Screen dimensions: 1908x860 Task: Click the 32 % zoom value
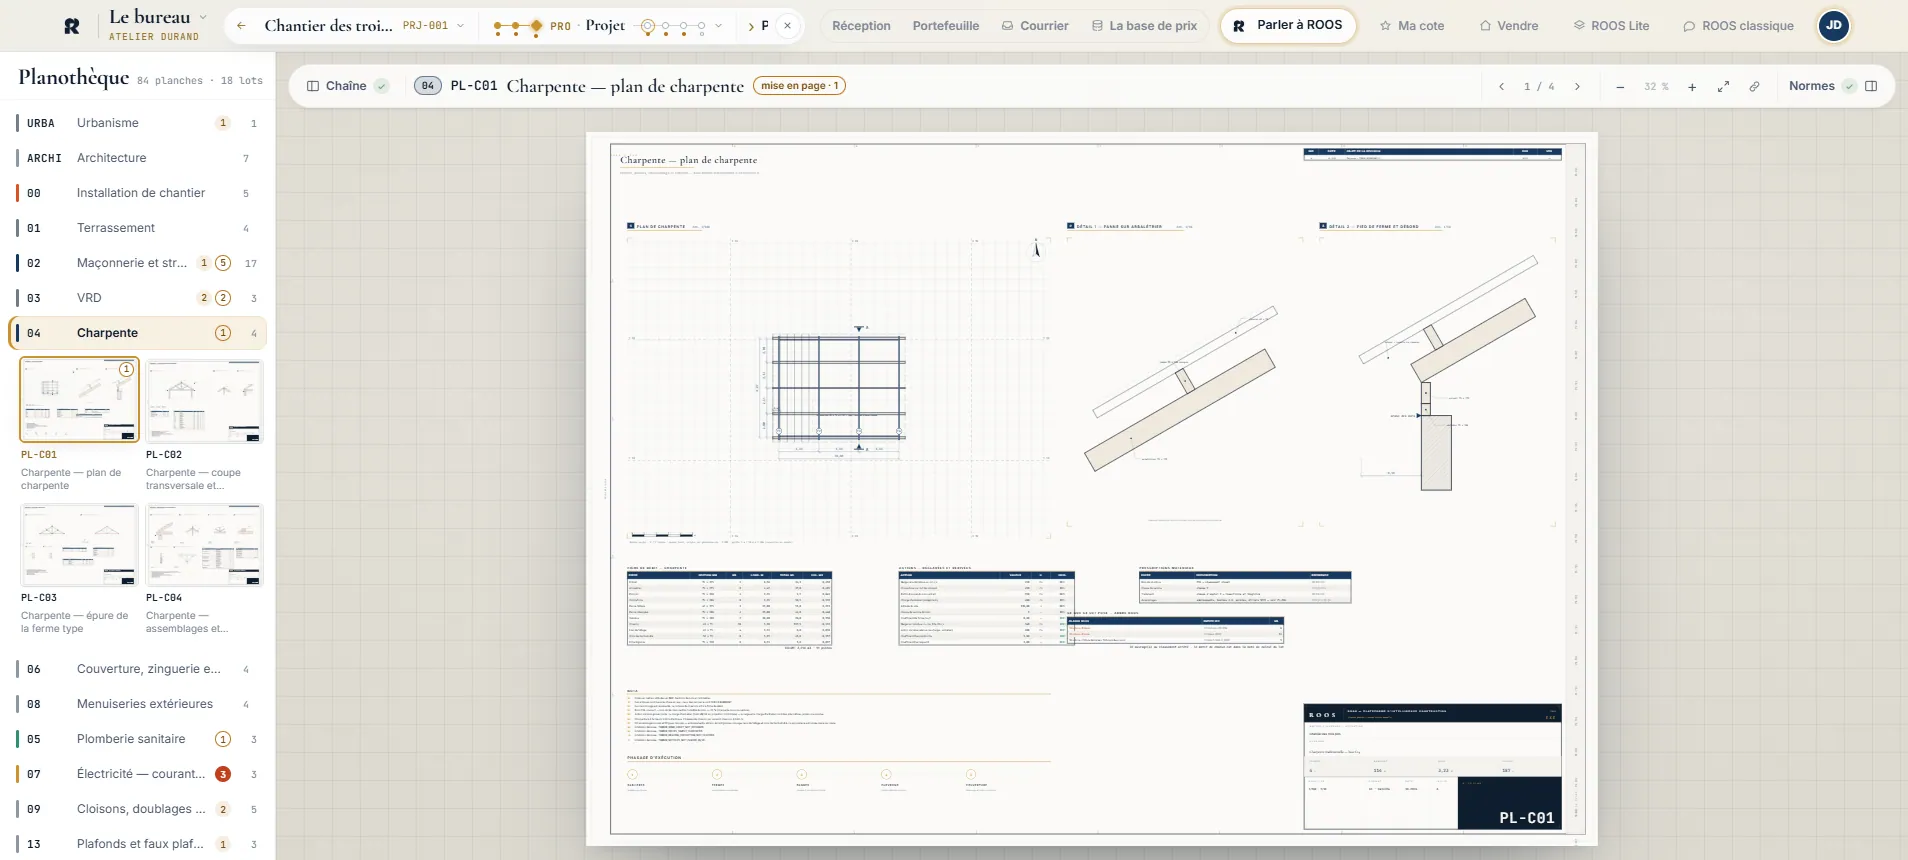1656,87
